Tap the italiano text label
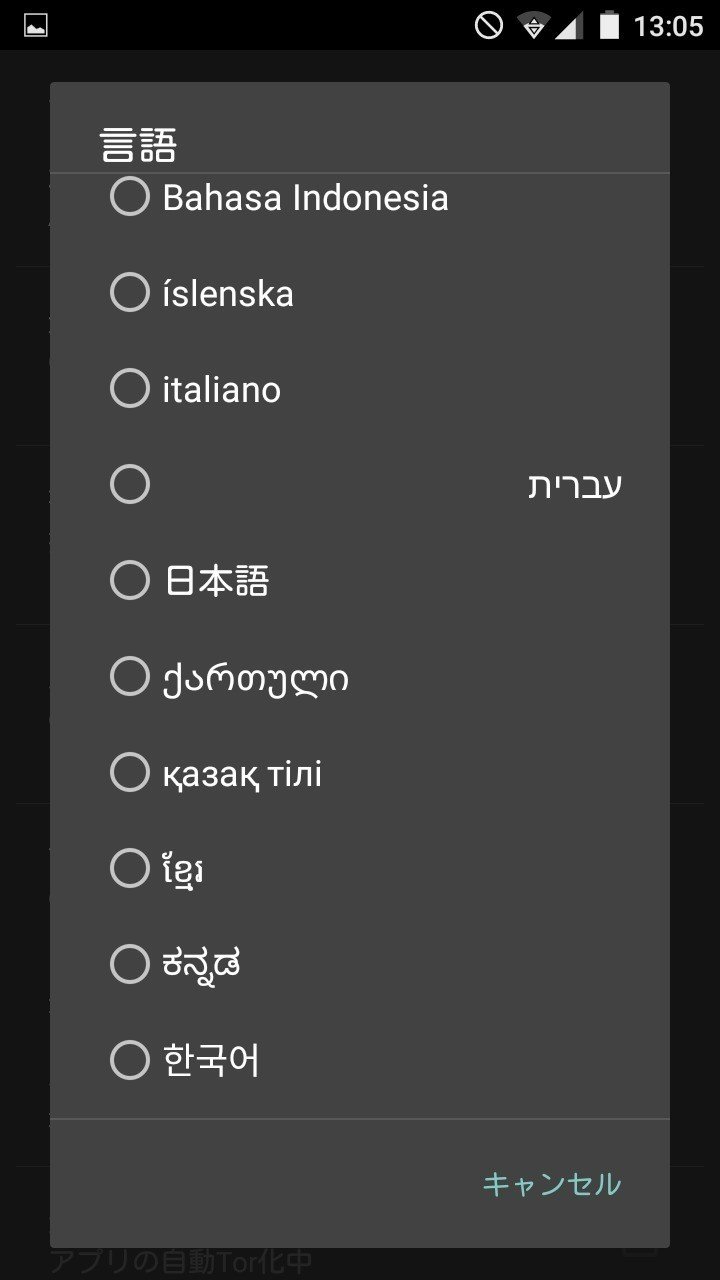720x1280 pixels. (x=221, y=389)
